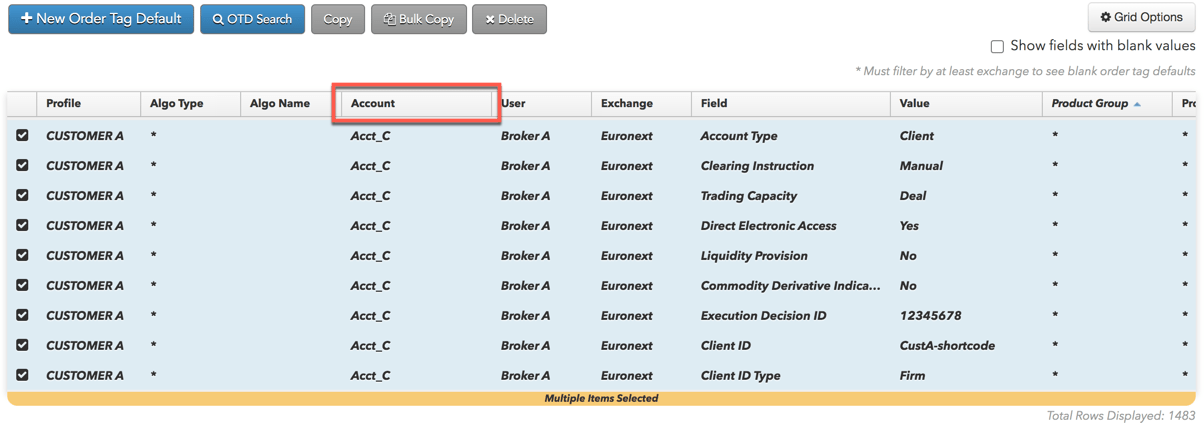Select the Trading Capacity field cell
This screenshot has height=423, width=1204.
(x=791, y=195)
